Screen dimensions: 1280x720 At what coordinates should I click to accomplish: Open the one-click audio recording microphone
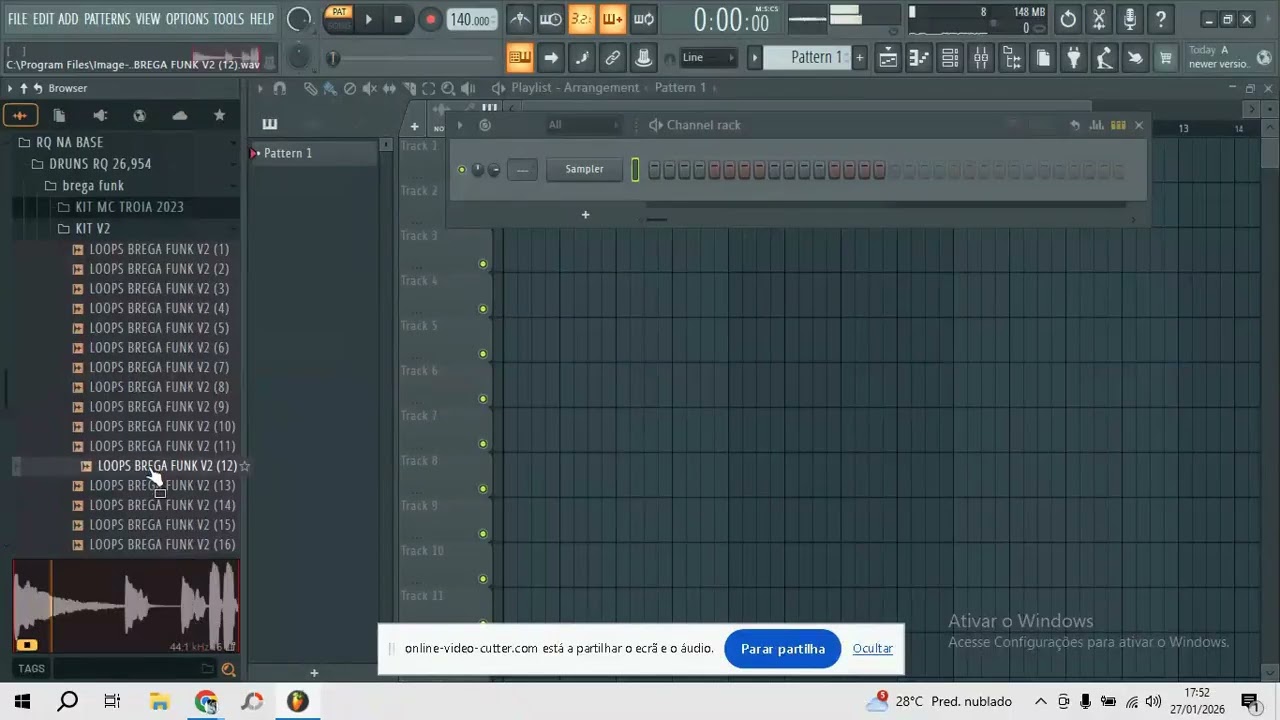coord(1130,19)
